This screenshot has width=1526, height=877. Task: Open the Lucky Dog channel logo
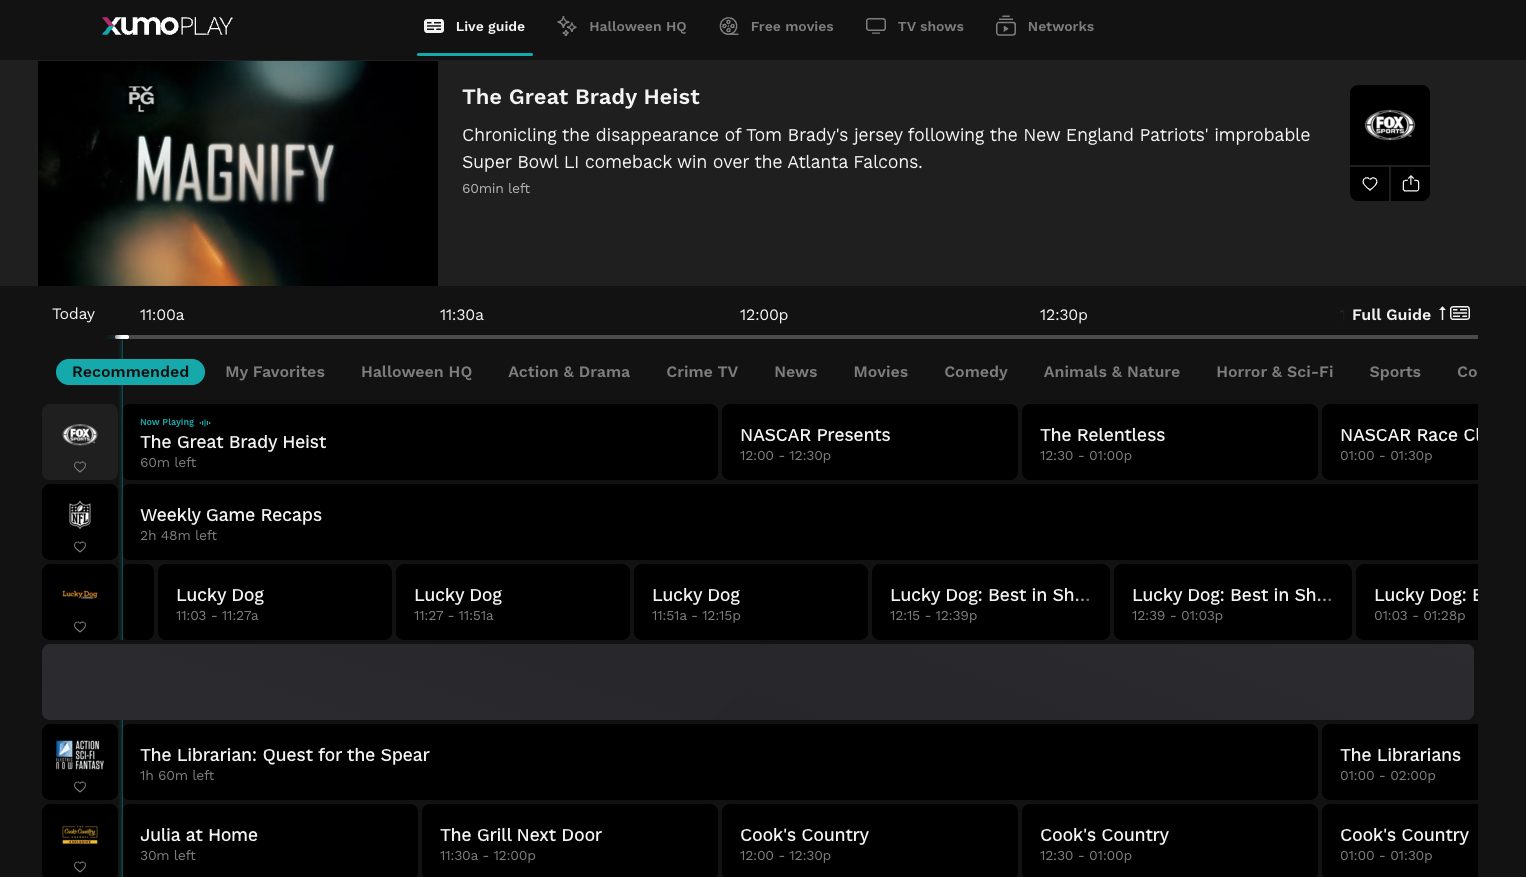click(x=80, y=594)
